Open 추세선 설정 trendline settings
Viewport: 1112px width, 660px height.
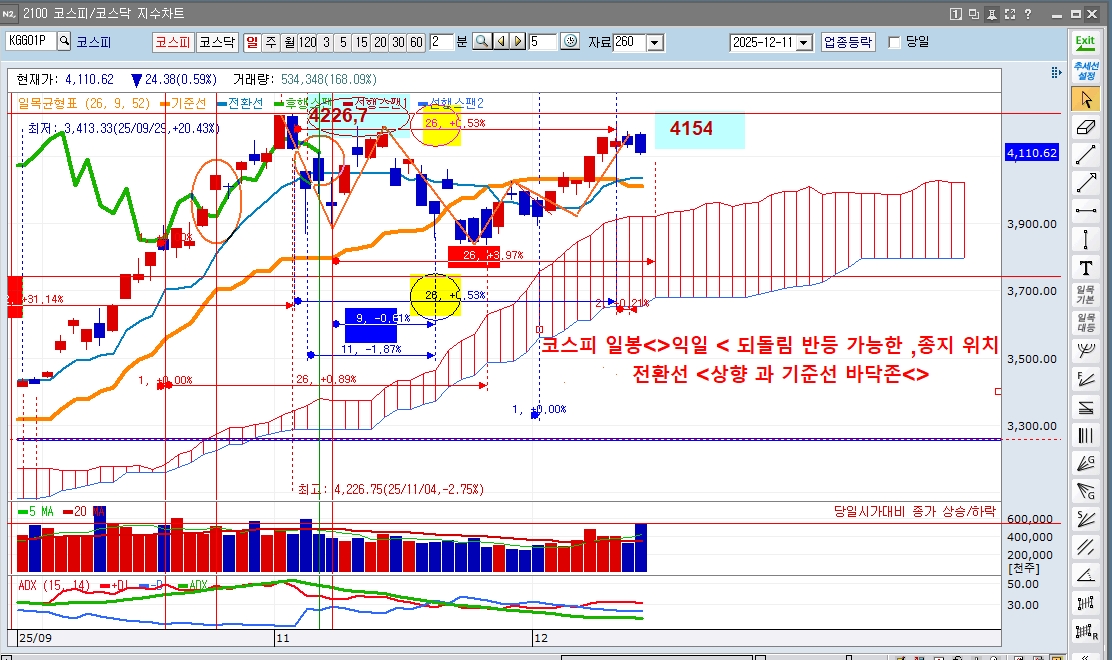point(1085,70)
